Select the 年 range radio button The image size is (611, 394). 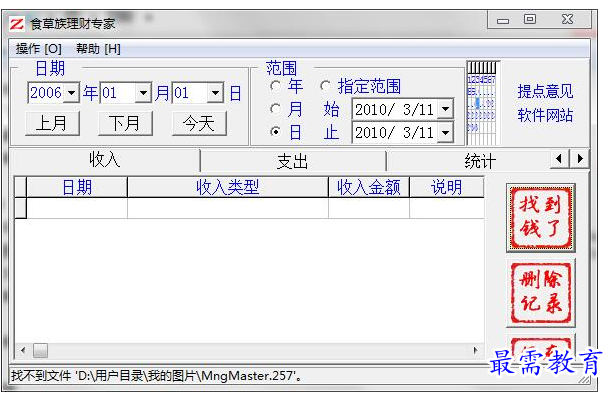click(275, 86)
